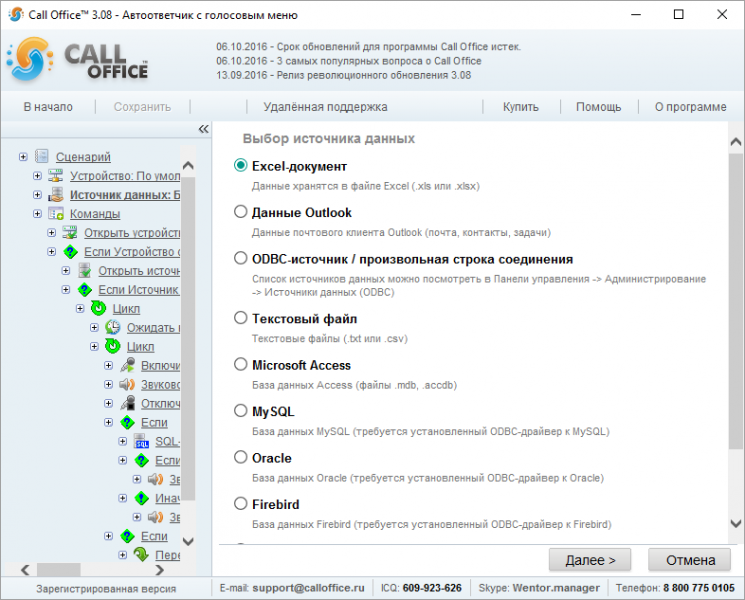Open news Релиз революционного обновления 3.08
This screenshot has height=600, width=745.
344,75
